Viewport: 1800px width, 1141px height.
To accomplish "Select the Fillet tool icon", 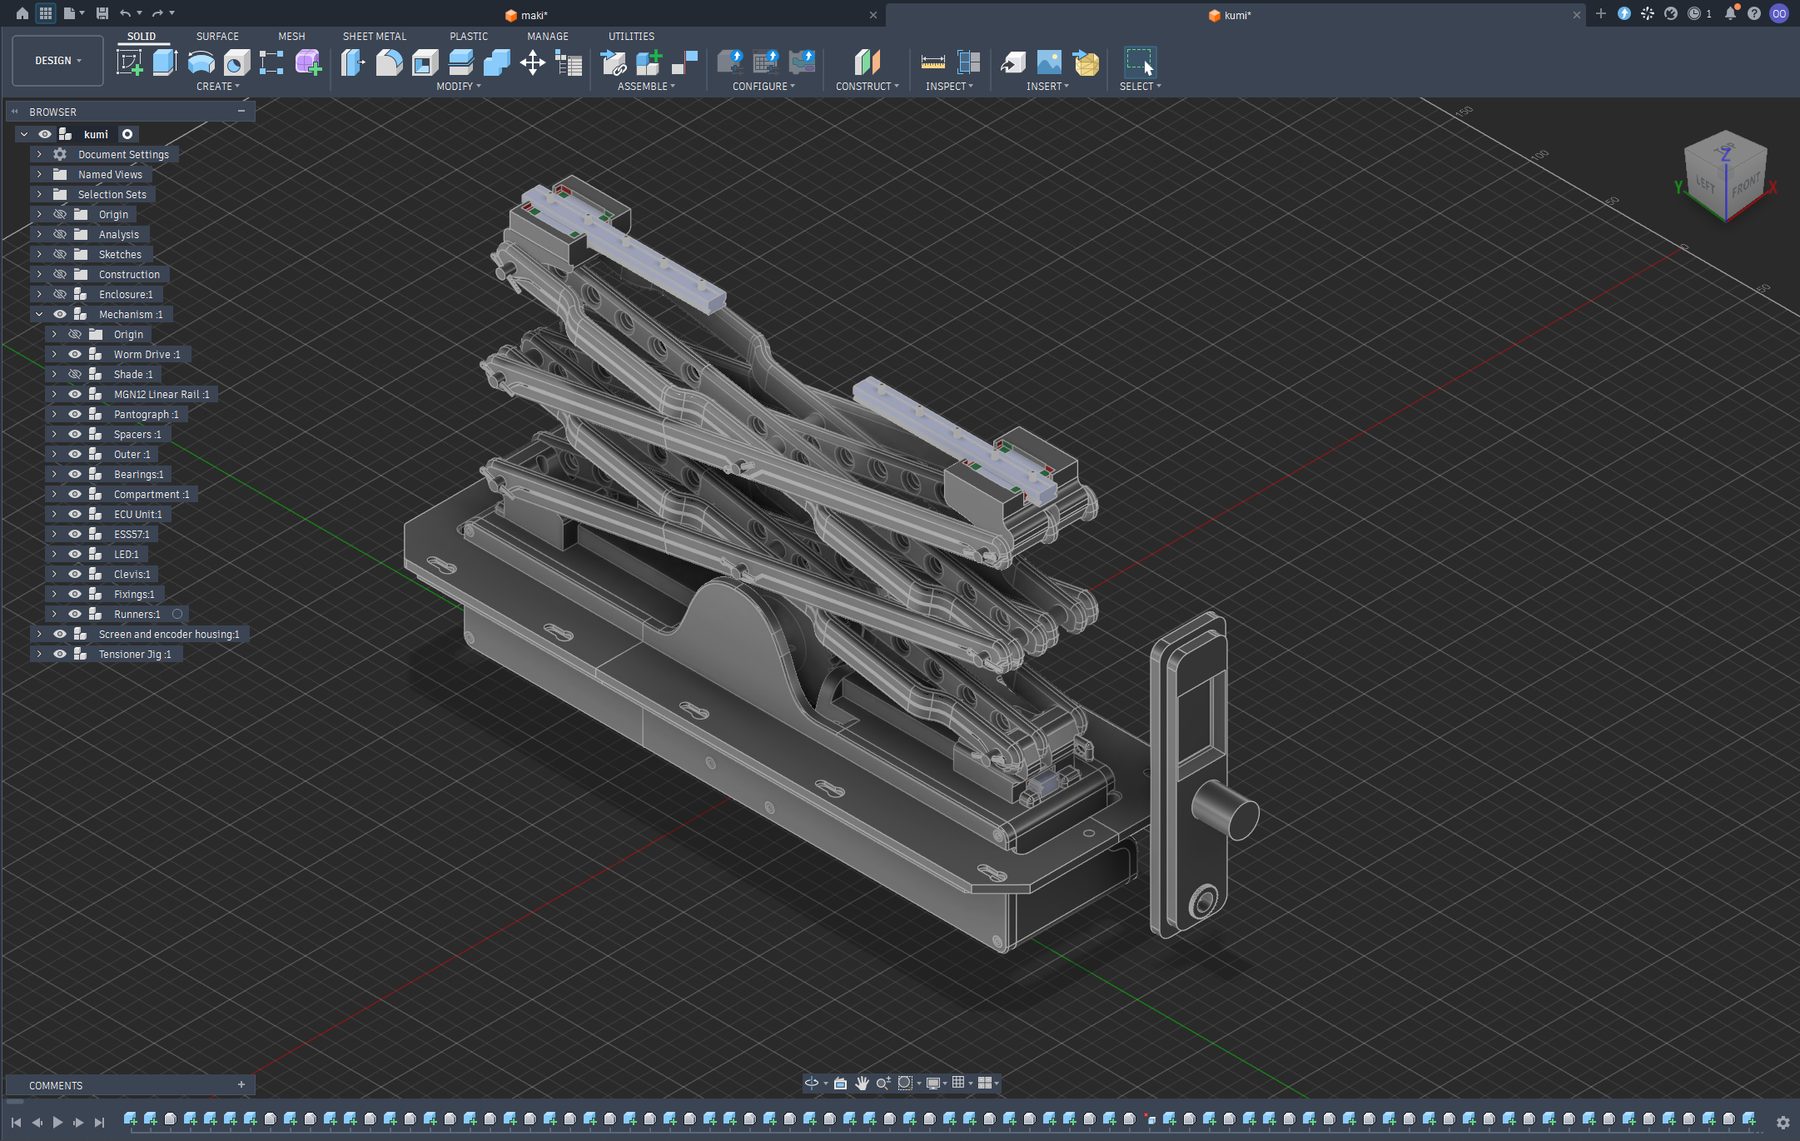I will point(389,62).
